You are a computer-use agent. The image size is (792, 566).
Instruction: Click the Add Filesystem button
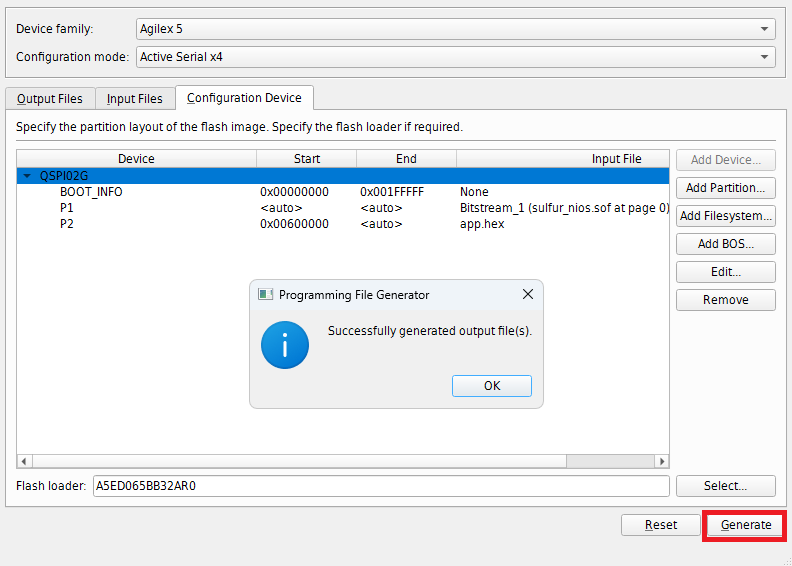point(725,216)
